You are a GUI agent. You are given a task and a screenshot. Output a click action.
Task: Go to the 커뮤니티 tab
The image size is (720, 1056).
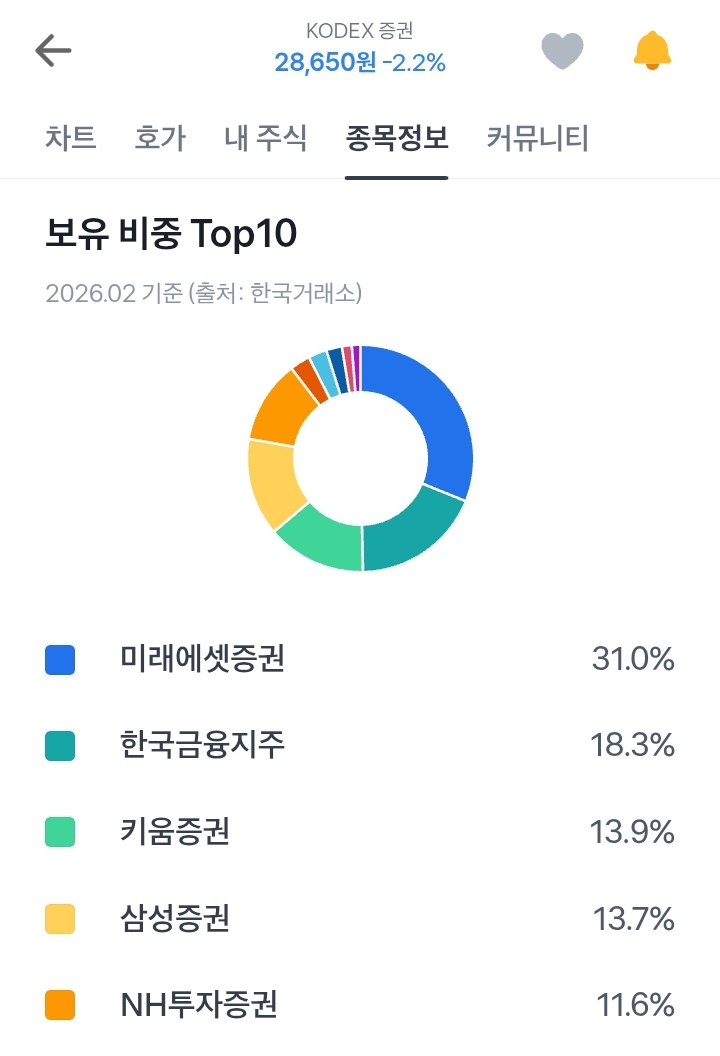538,138
